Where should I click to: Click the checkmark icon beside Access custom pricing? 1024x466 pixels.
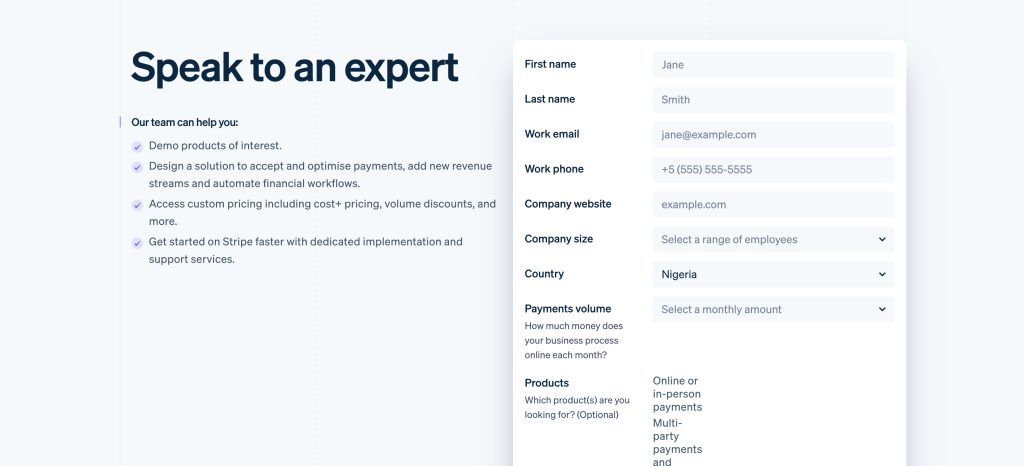137,205
